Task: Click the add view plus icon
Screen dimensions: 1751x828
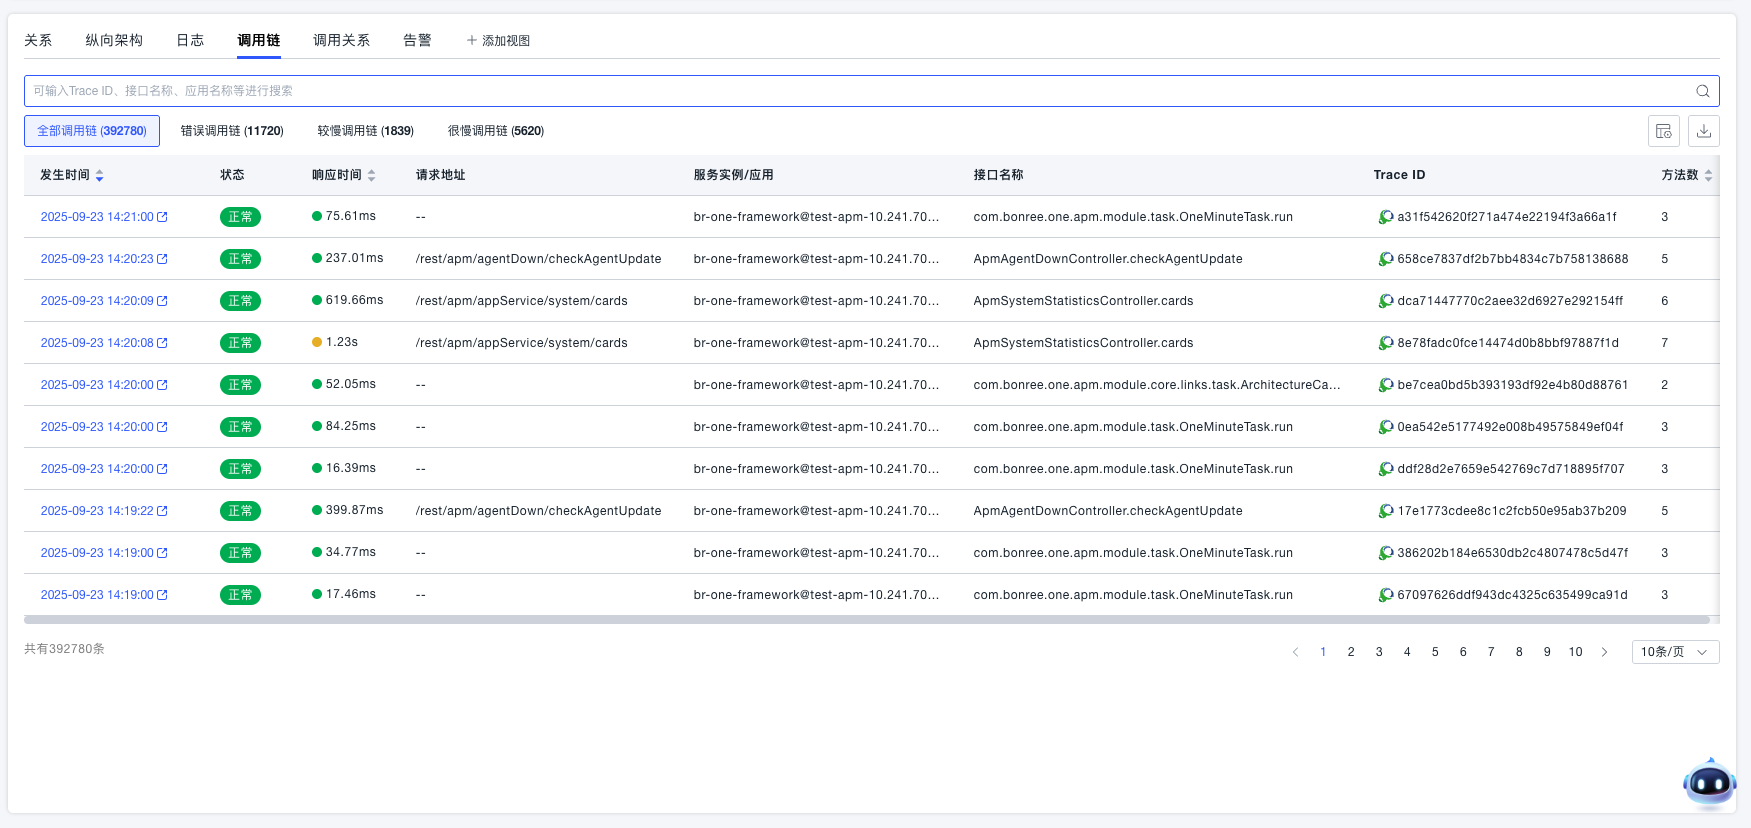Action: click(472, 41)
